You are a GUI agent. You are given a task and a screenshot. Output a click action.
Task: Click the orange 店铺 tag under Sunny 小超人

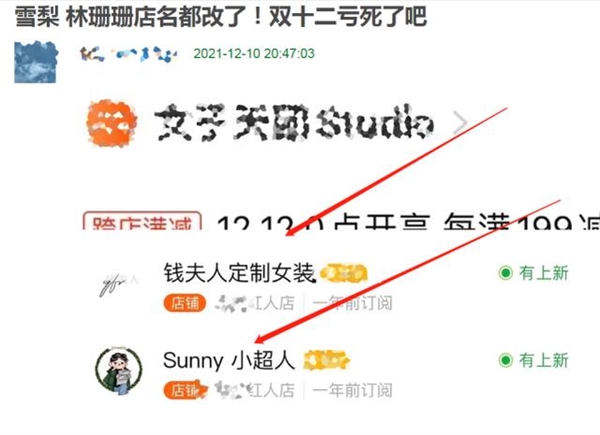(x=186, y=390)
